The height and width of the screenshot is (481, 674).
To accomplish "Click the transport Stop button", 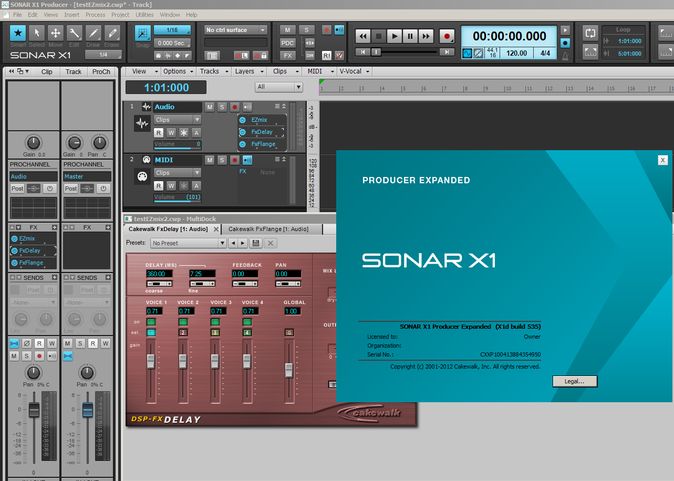I will 379,35.
